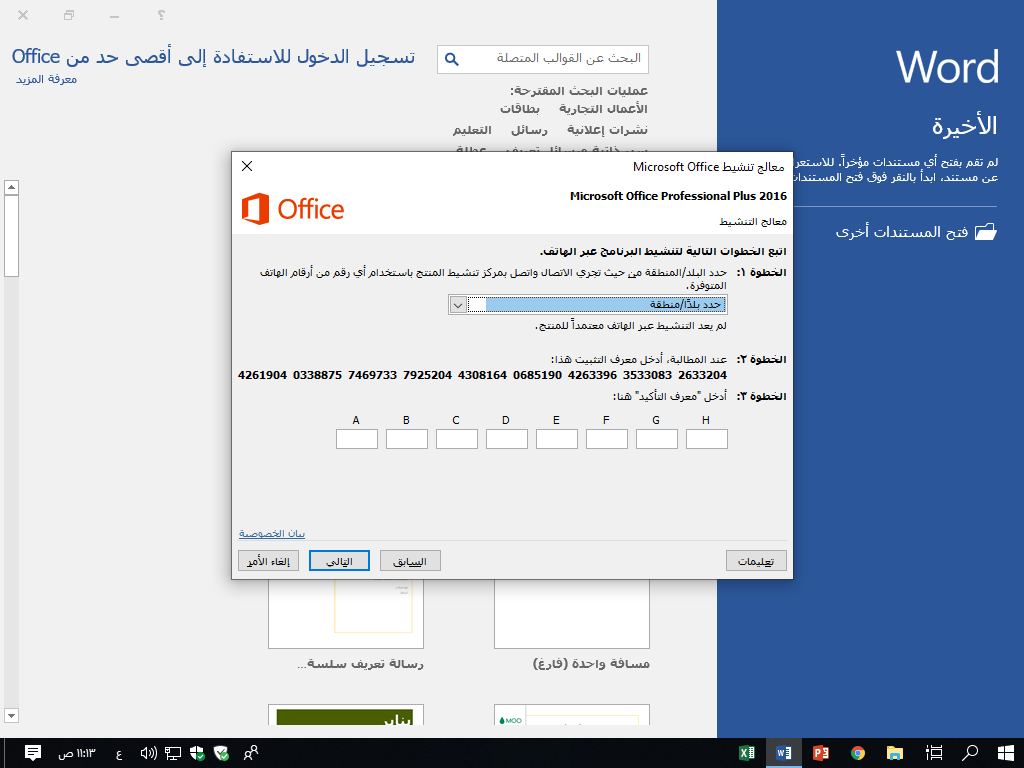The height and width of the screenshot is (768, 1024).
Task: Open File Explorer in taskbar
Action: pyautogui.click(x=895, y=753)
